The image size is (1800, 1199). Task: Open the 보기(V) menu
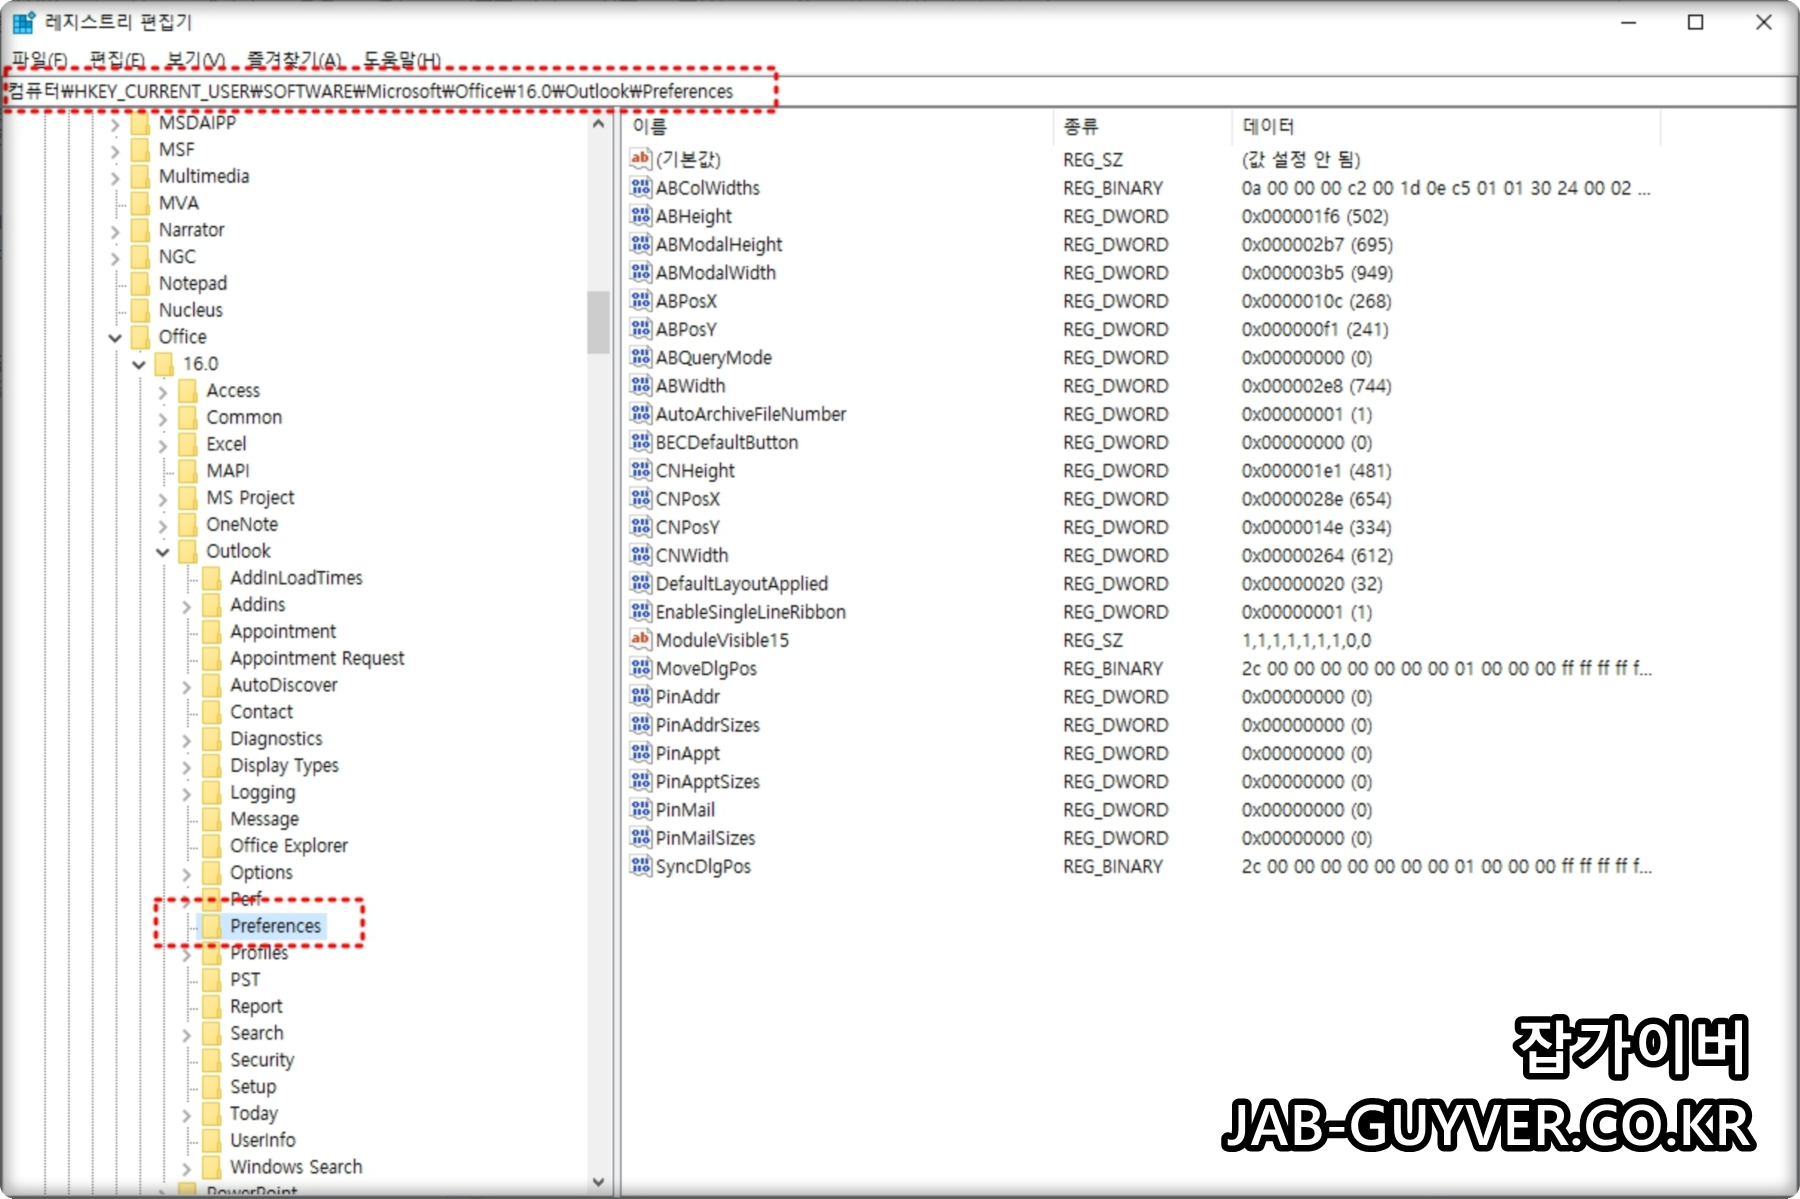[x=196, y=59]
